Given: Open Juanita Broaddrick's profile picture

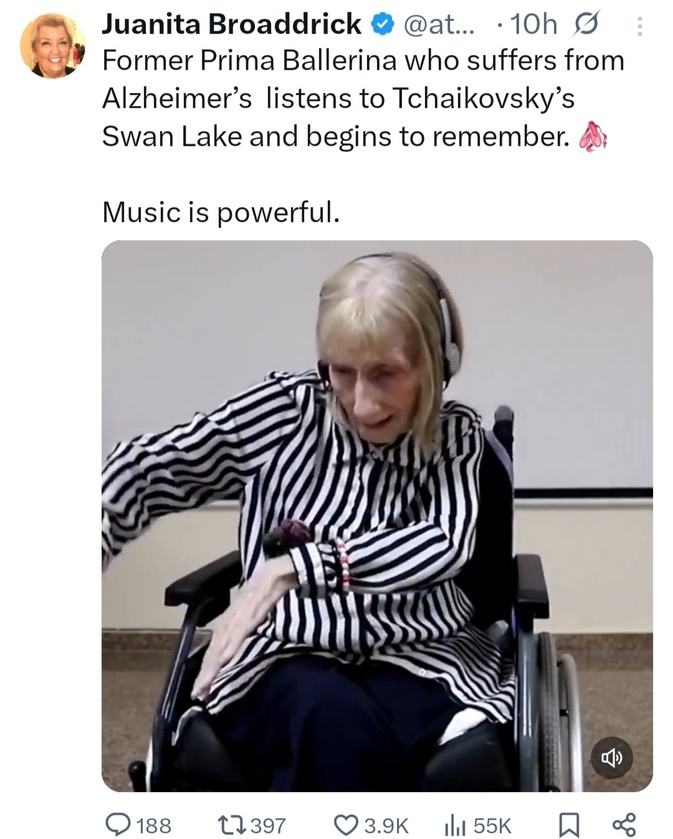Looking at the screenshot, I should coord(52,45).
